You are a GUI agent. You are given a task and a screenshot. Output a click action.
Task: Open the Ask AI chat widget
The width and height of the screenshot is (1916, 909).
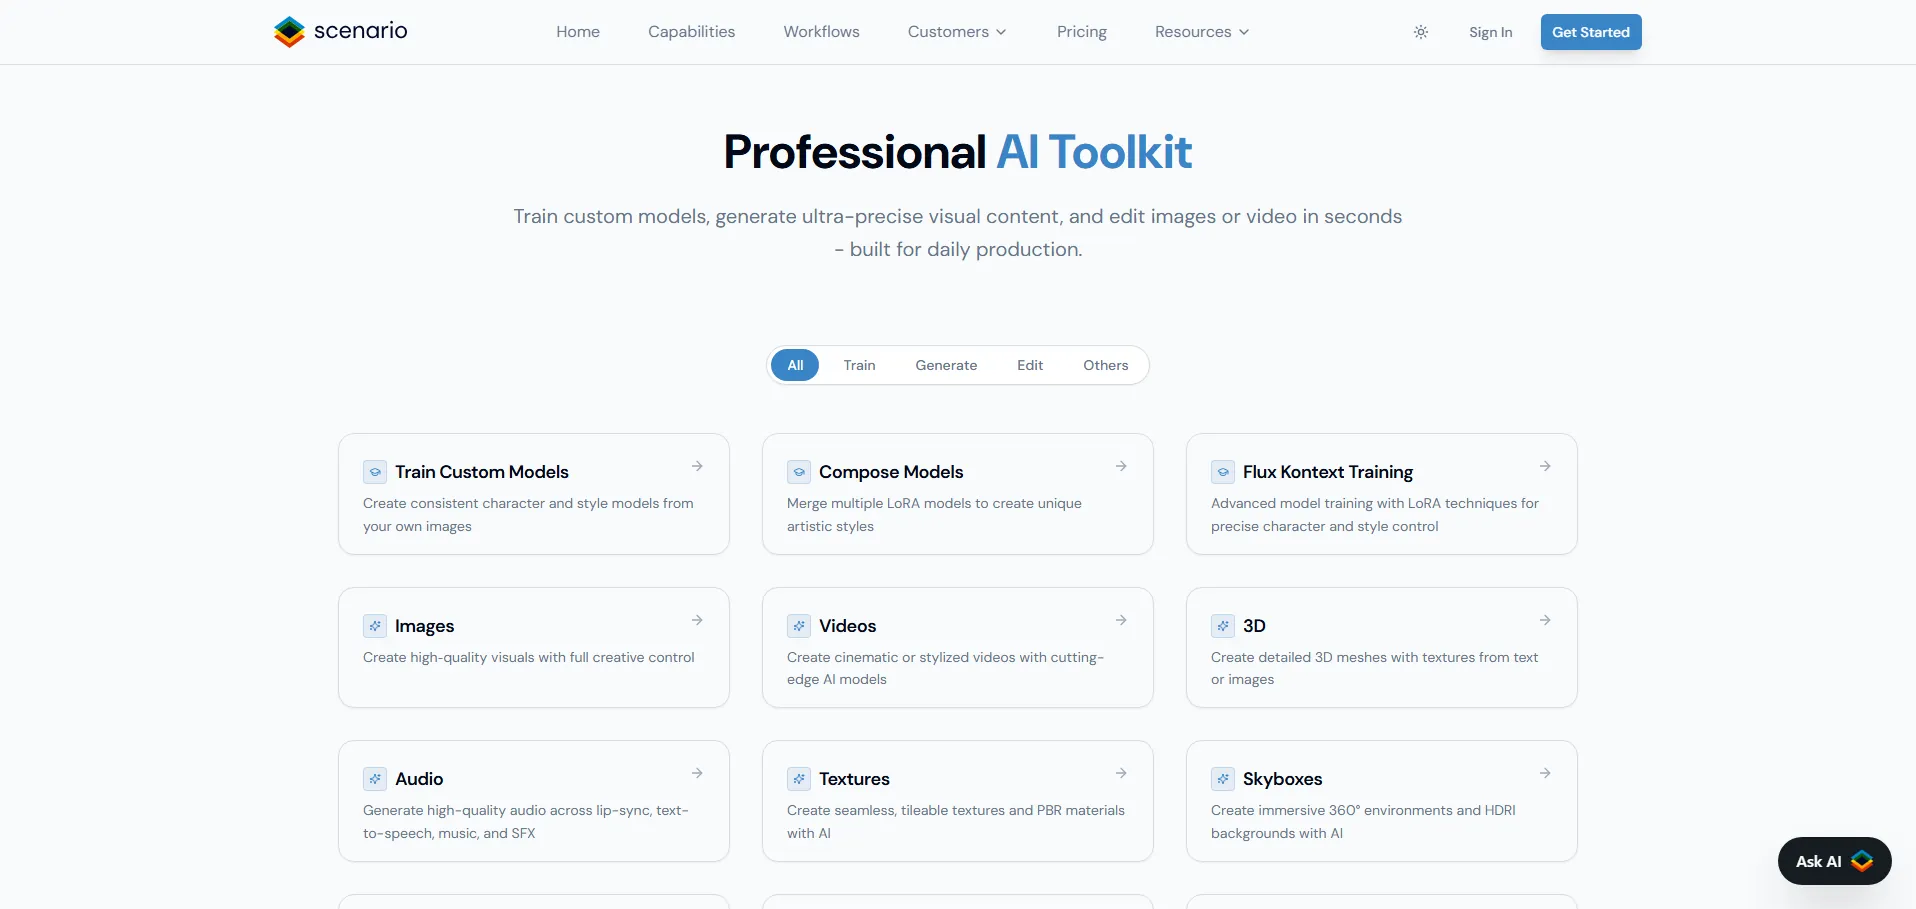1834,861
